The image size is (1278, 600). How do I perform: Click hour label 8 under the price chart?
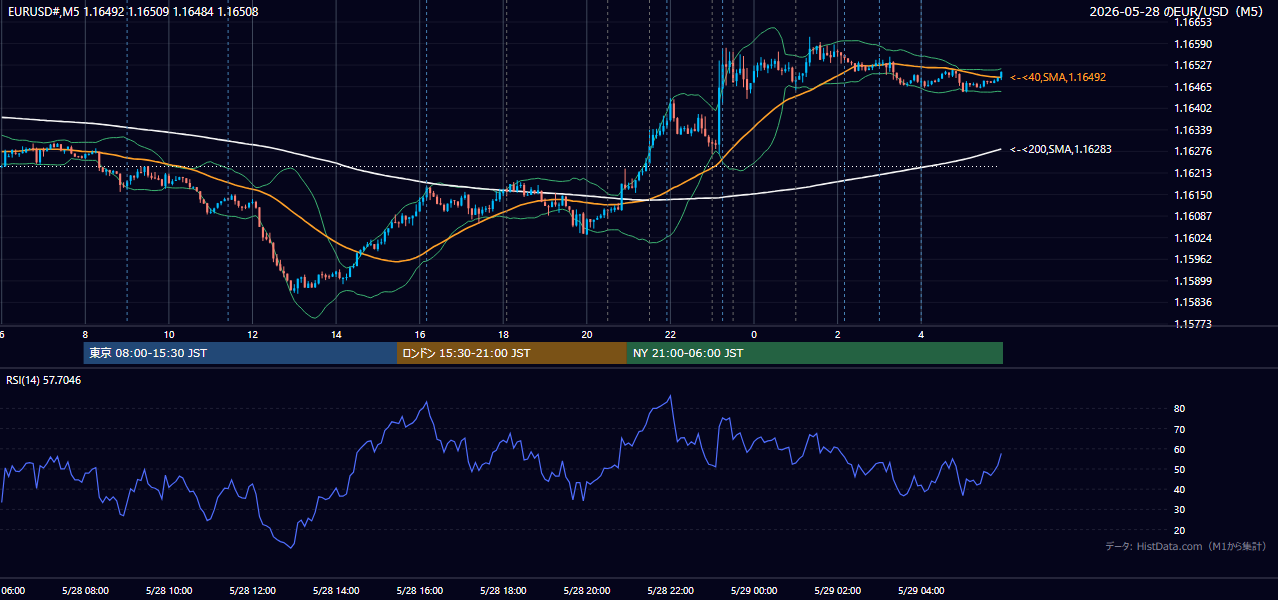click(85, 334)
